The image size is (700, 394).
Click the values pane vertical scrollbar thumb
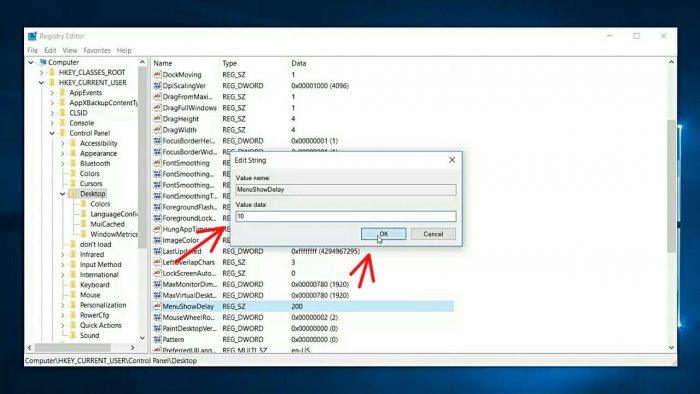coord(671,186)
